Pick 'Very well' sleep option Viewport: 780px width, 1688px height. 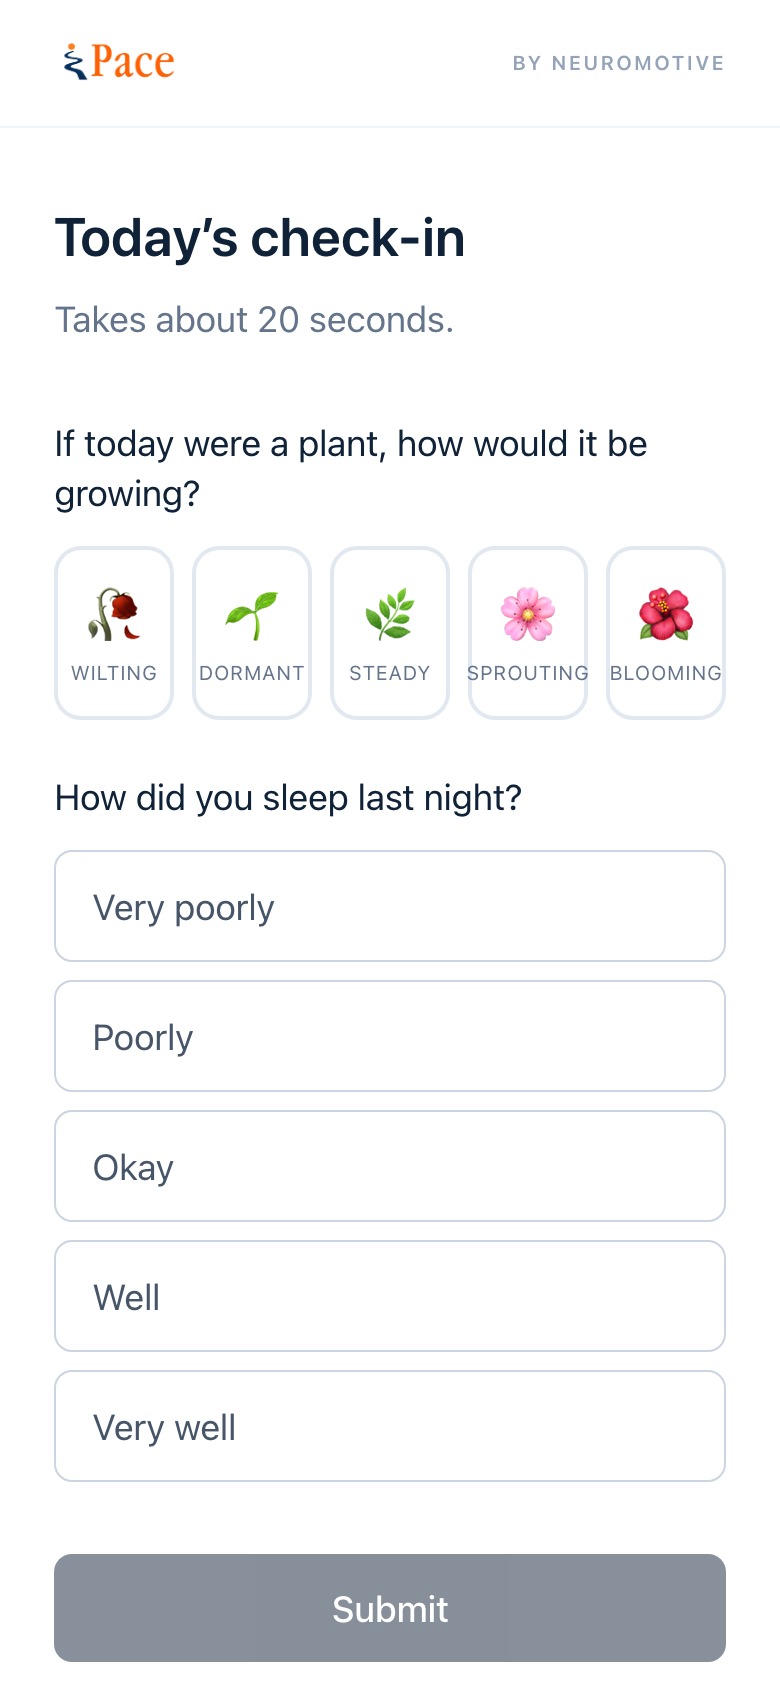point(390,1426)
